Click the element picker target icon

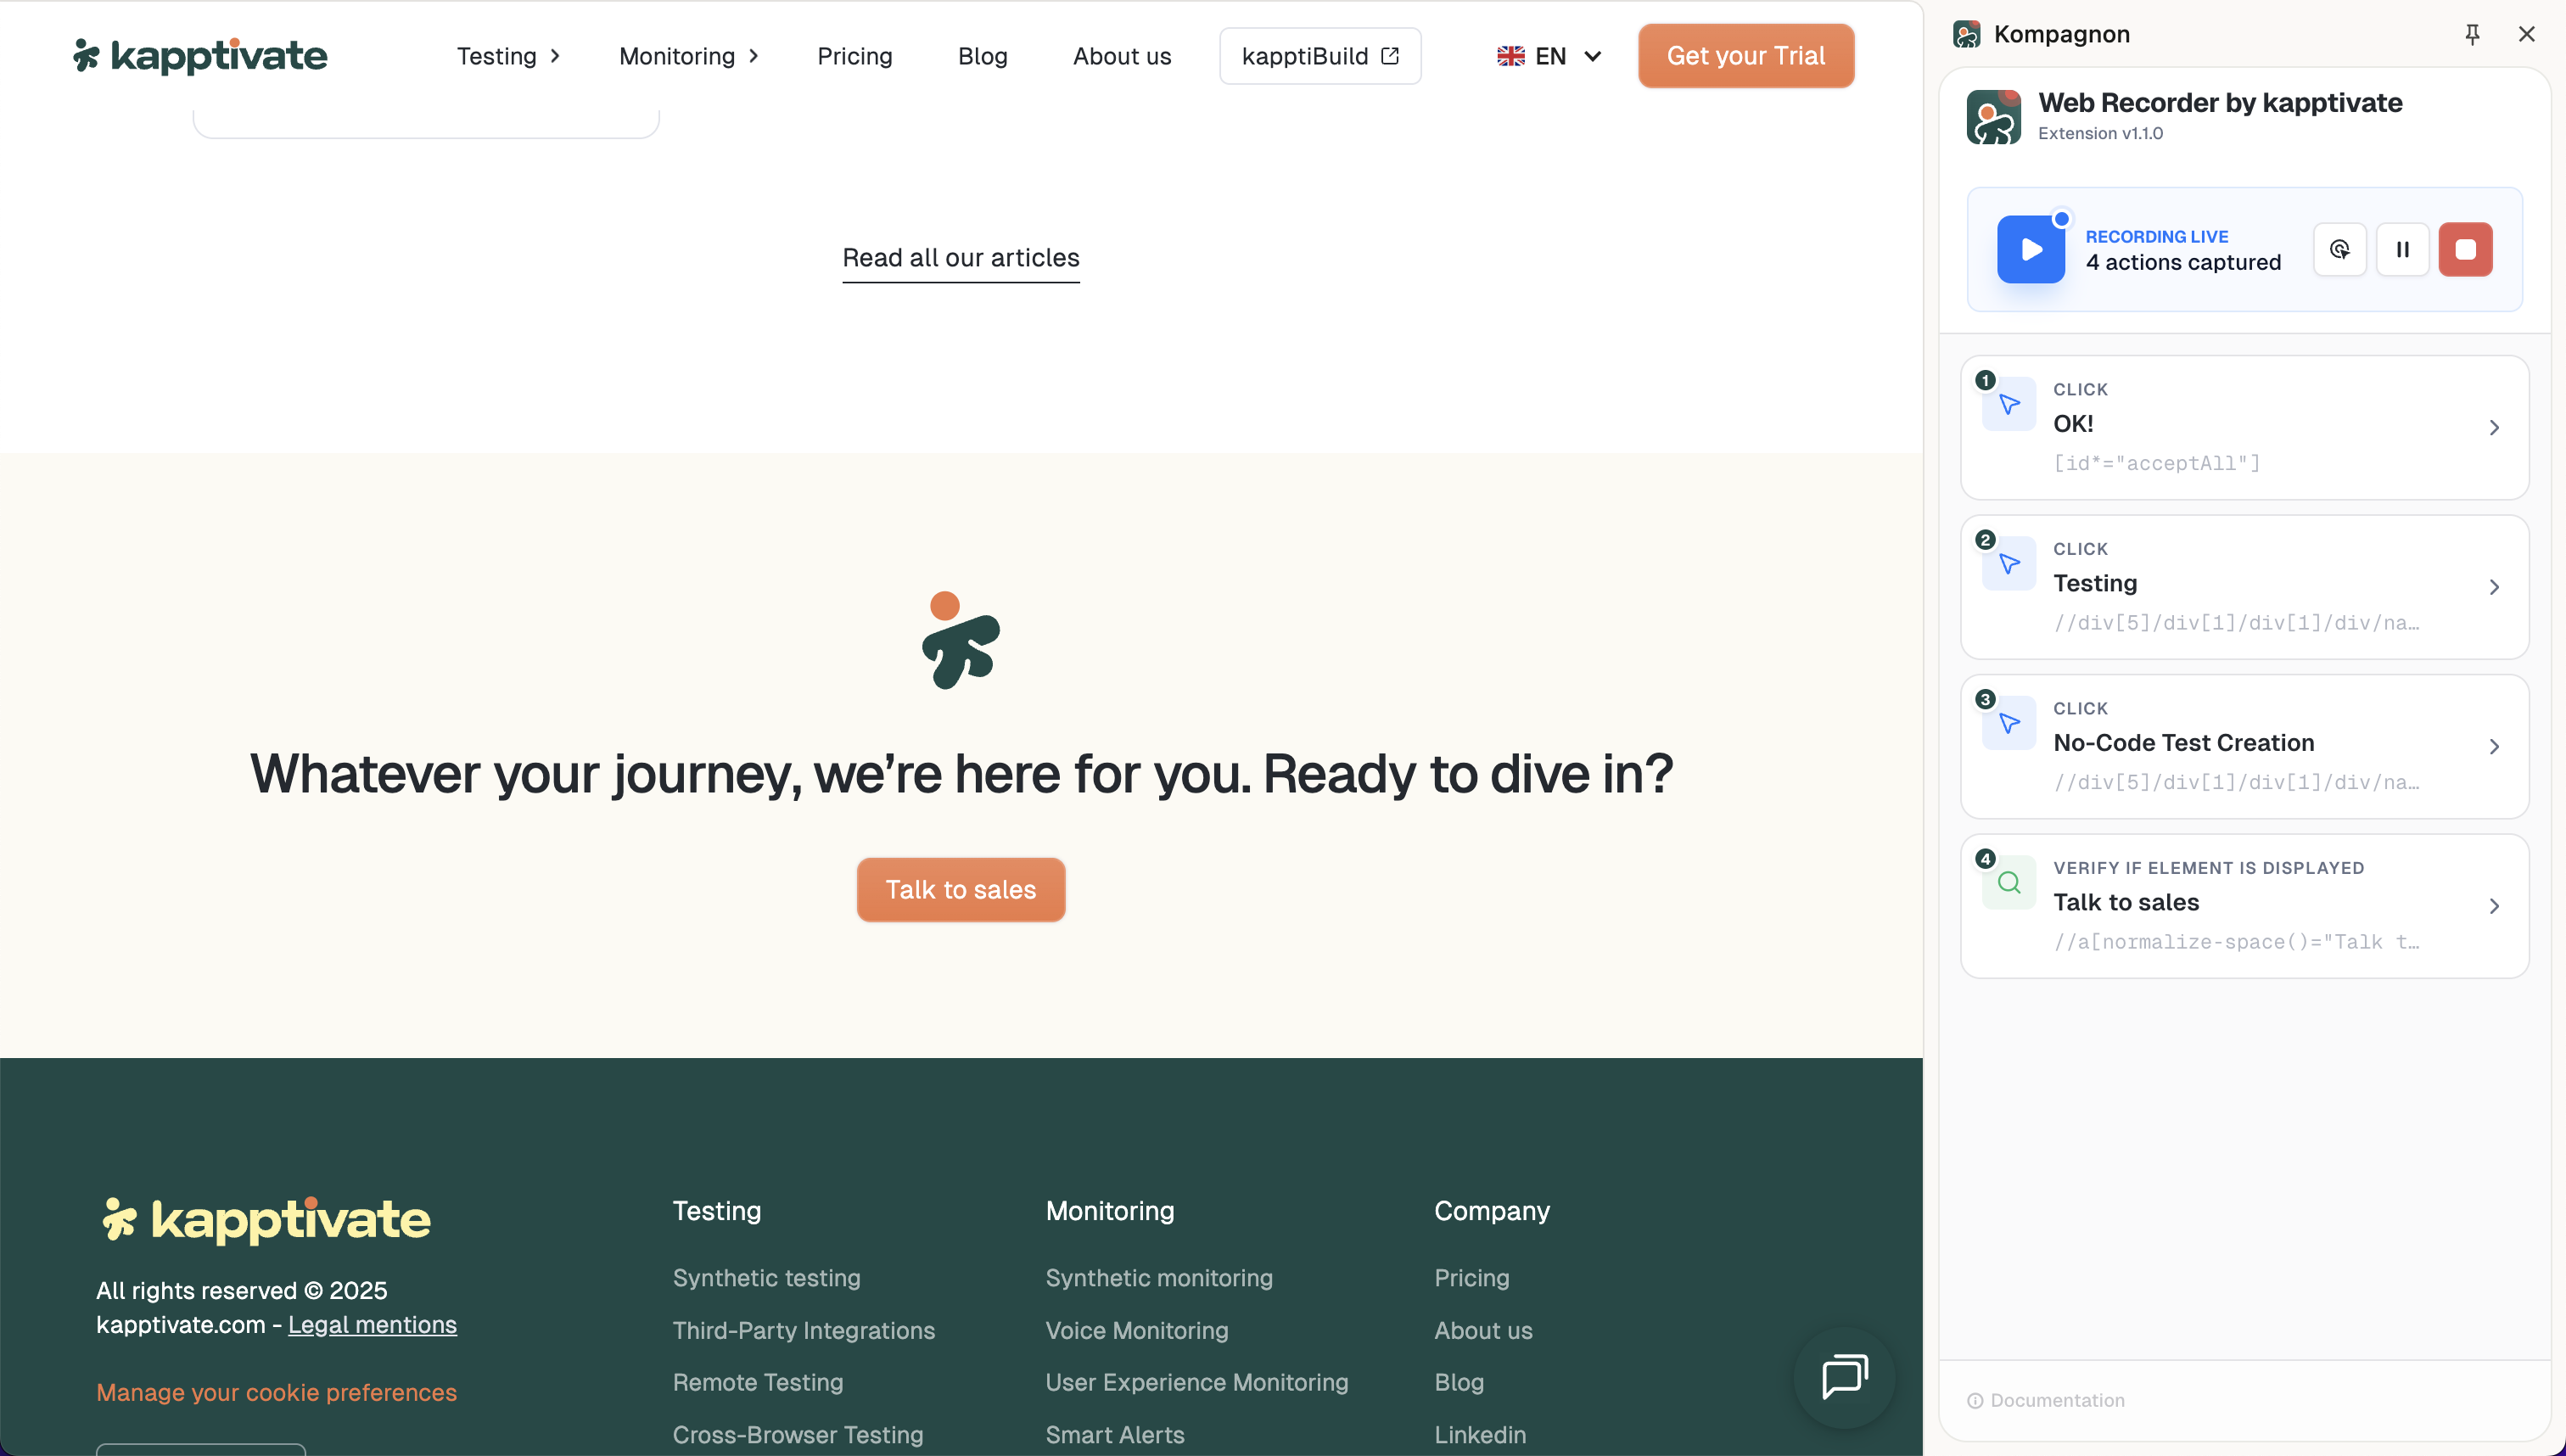(2339, 249)
